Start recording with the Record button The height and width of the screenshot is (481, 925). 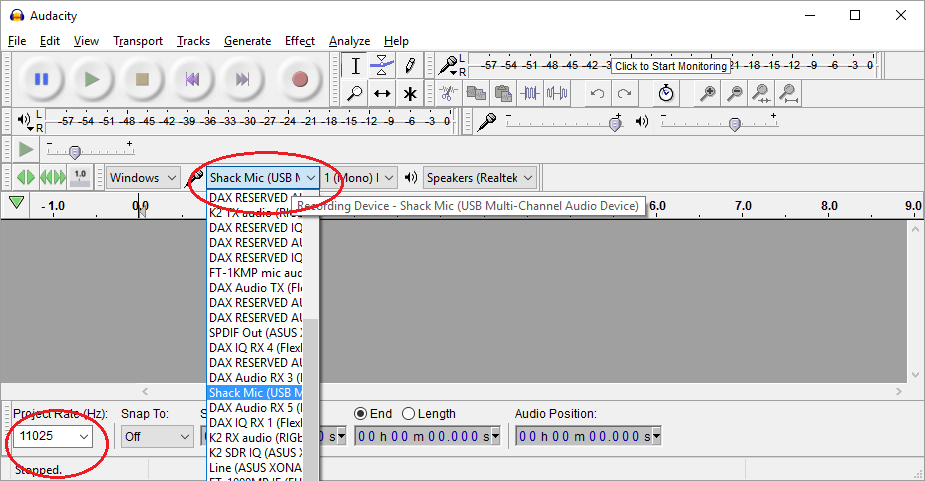click(x=300, y=79)
